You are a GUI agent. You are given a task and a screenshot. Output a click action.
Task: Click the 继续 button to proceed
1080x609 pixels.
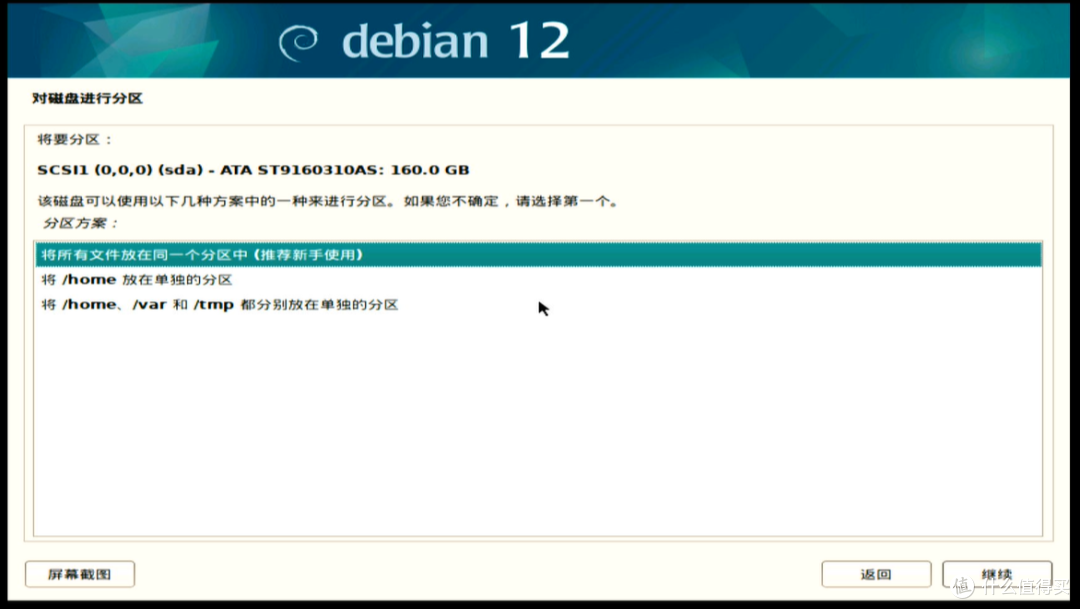[996, 573]
